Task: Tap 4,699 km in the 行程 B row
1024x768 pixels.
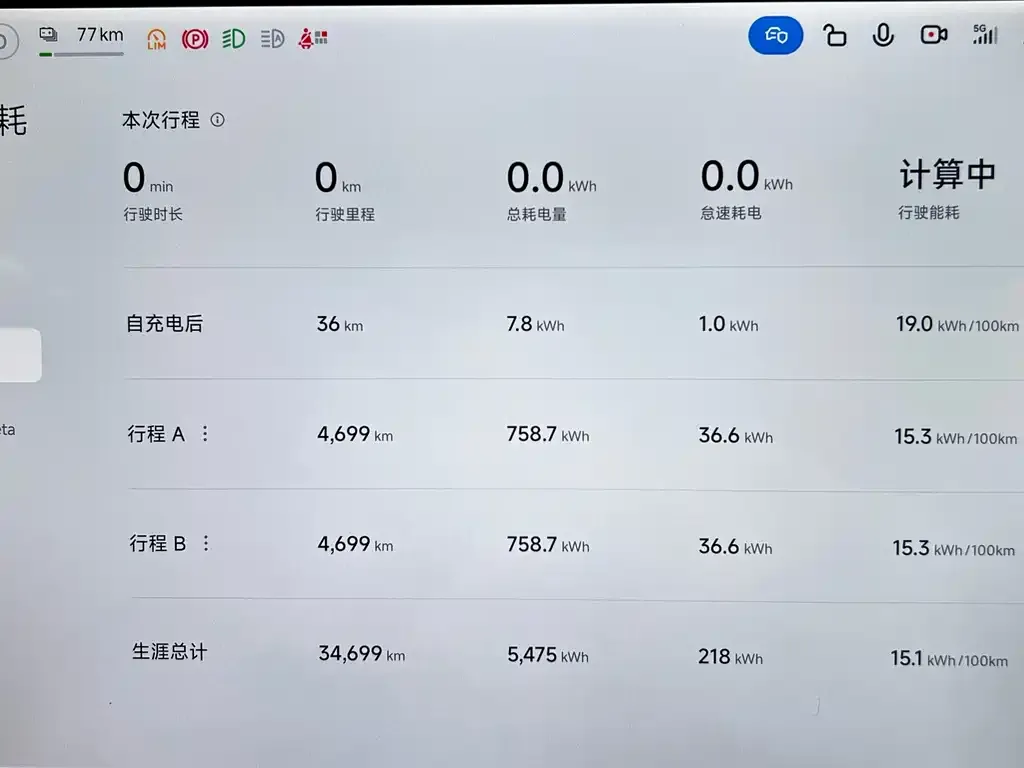Action: tap(355, 544)
